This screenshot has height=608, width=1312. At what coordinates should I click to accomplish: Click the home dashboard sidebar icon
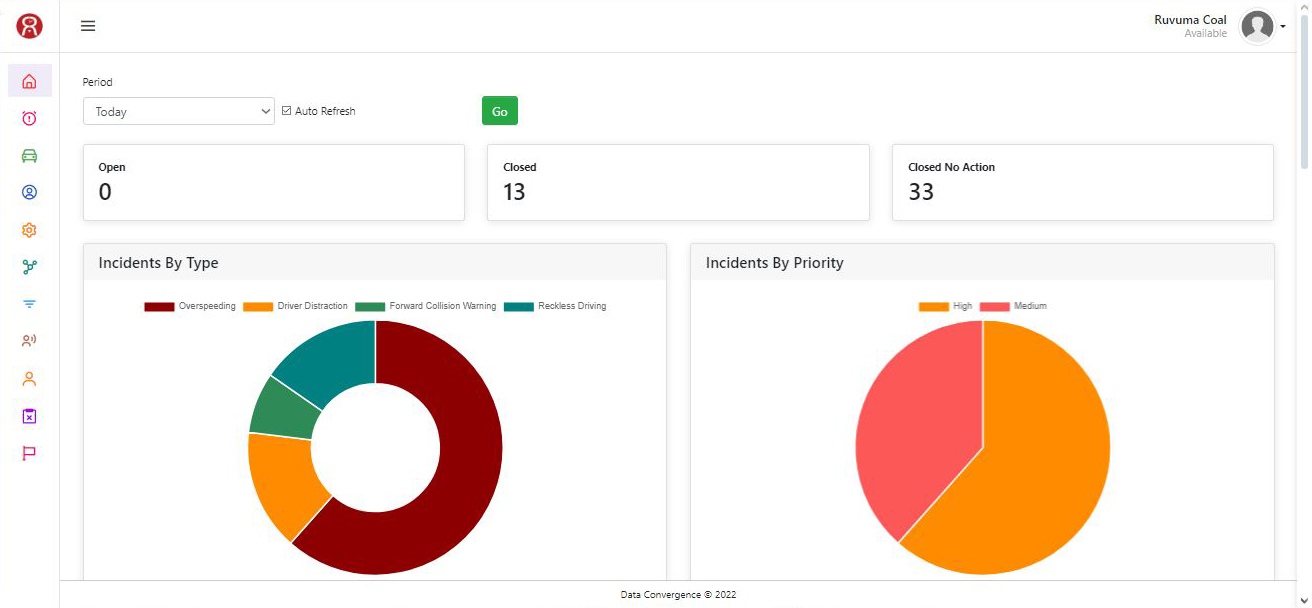(x=29, y=81)
